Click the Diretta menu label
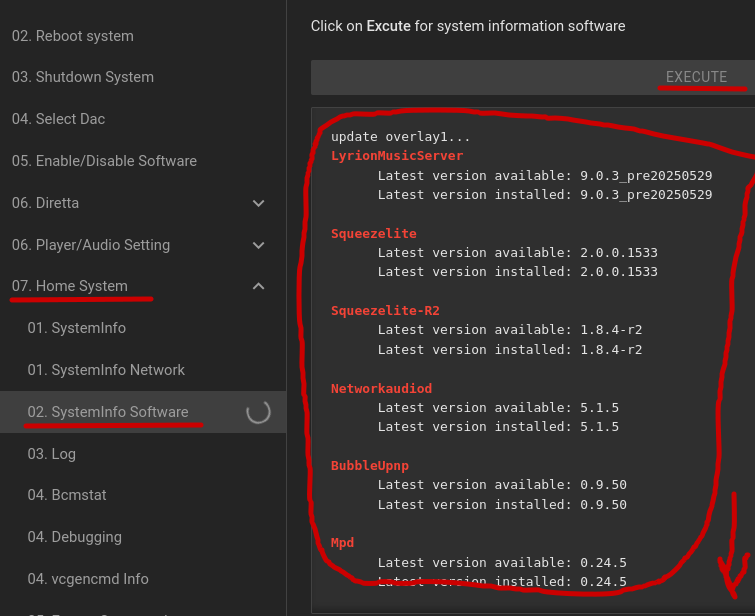This screenshot has width=755, height=616. click(45, 203)
